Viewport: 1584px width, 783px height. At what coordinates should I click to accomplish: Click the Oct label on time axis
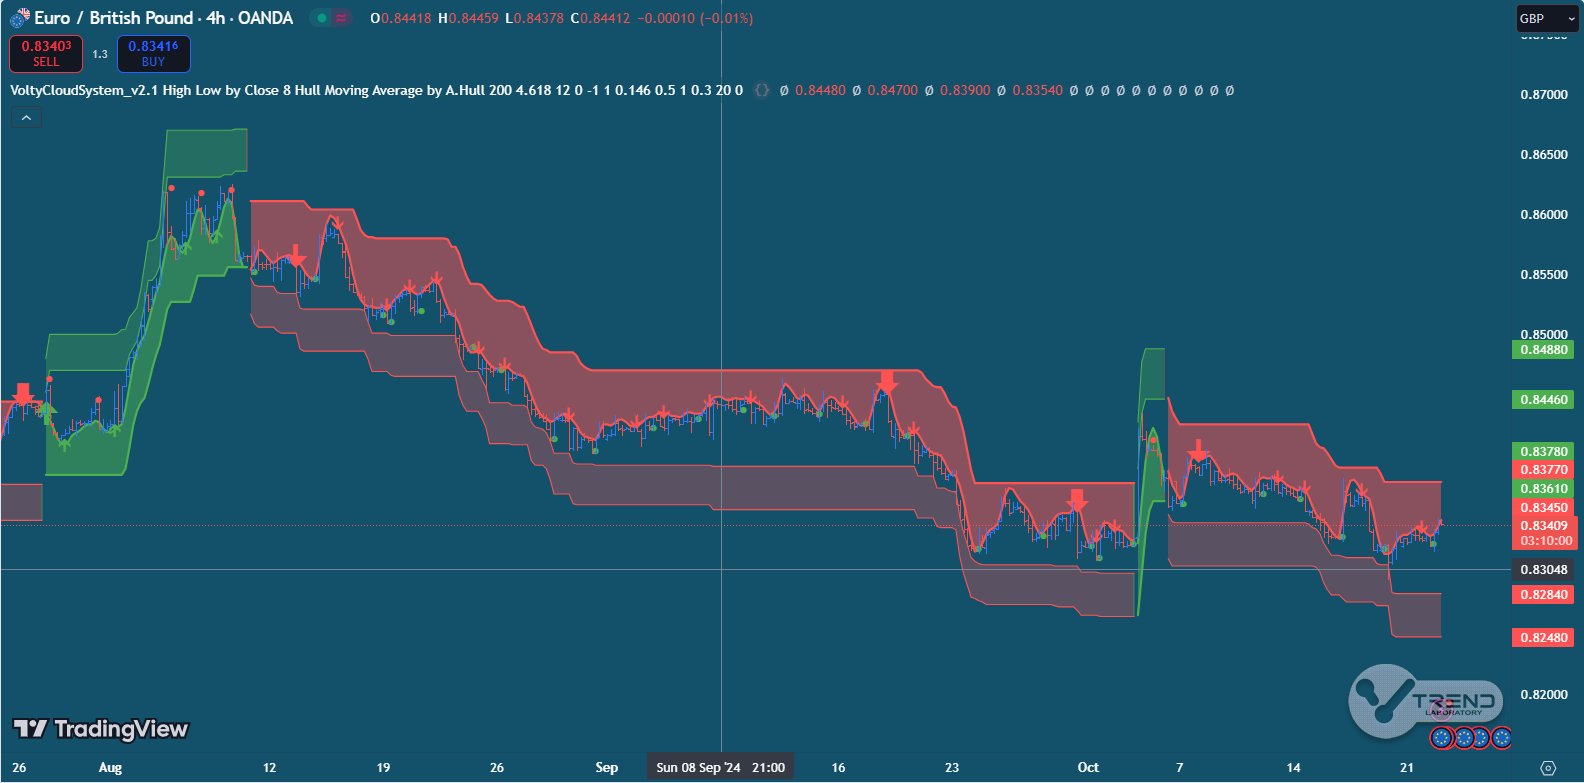1088,767
